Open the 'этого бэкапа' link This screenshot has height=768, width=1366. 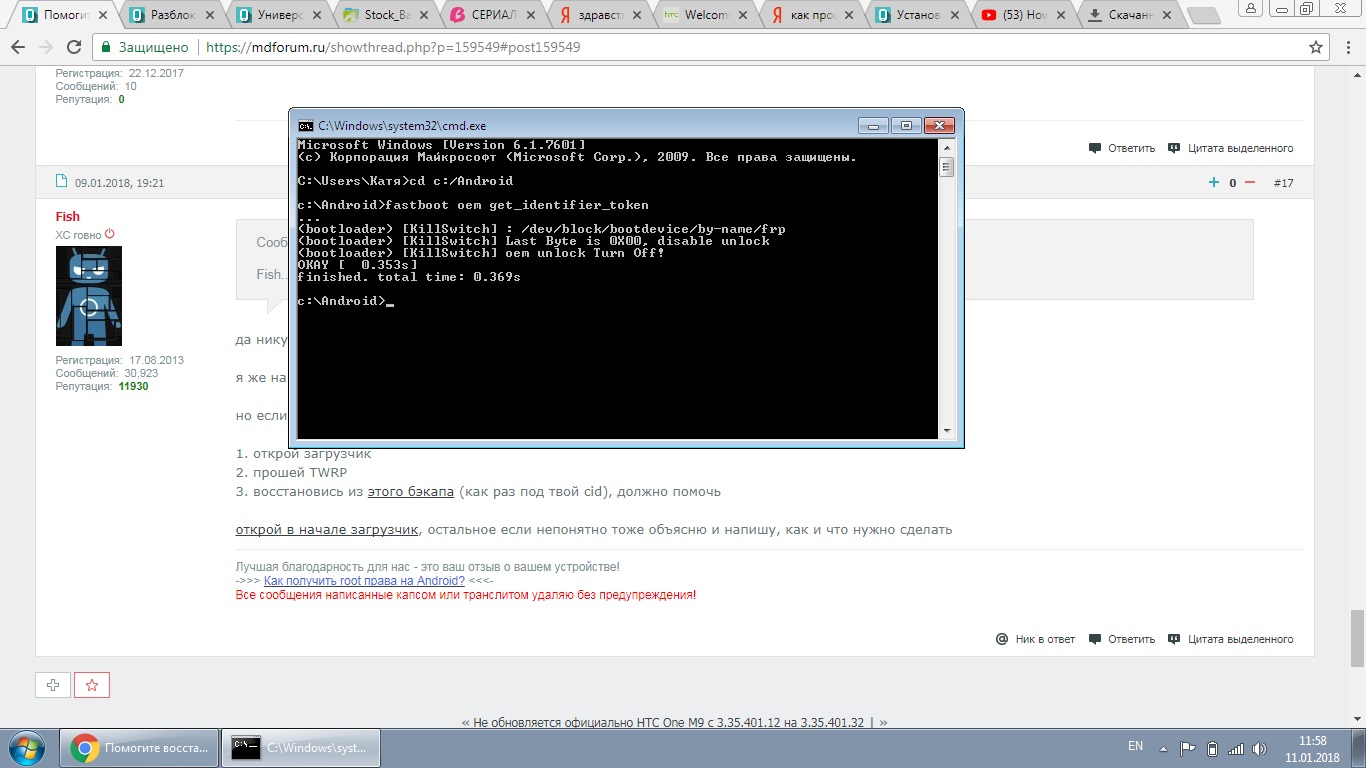[x=410, y=492]
